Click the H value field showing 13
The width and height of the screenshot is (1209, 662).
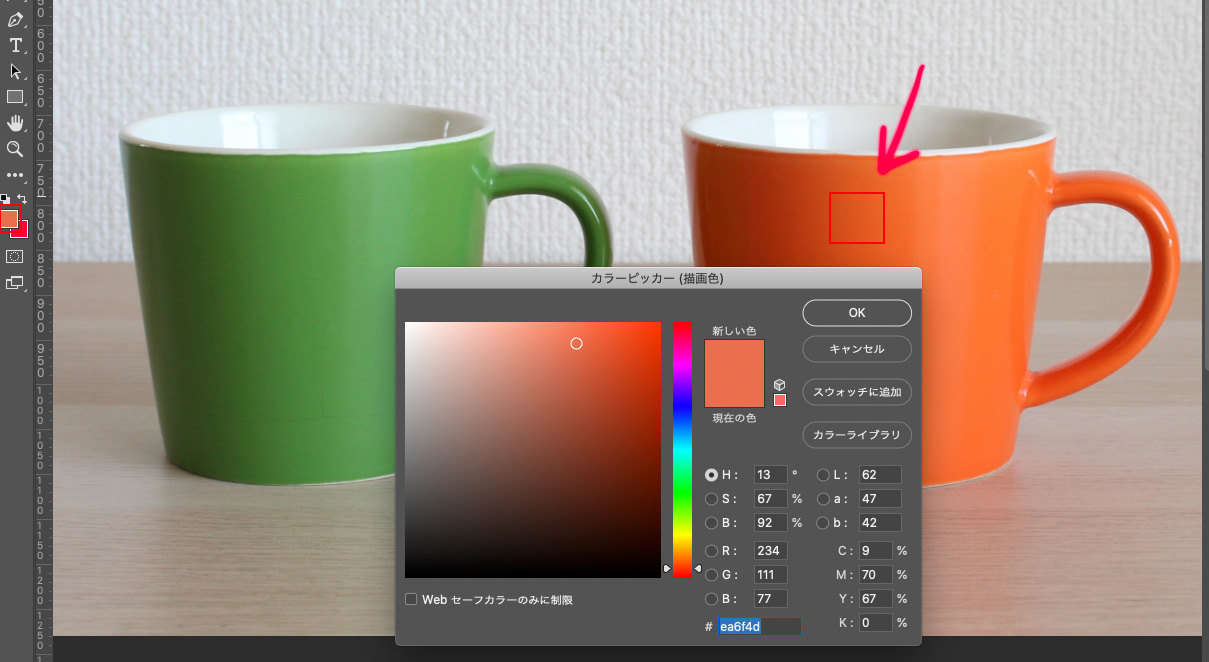[x=770, y=475]
